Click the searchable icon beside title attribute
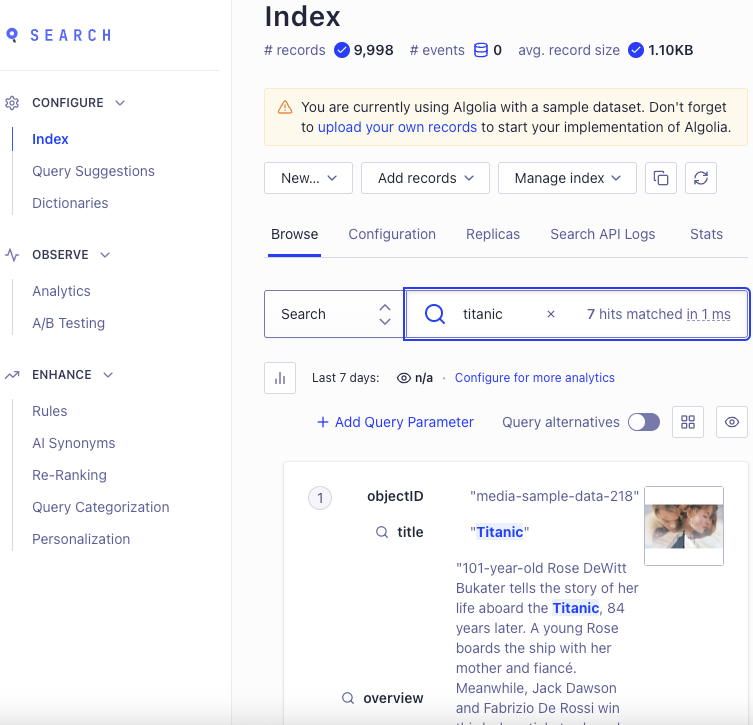 (382, 532)
